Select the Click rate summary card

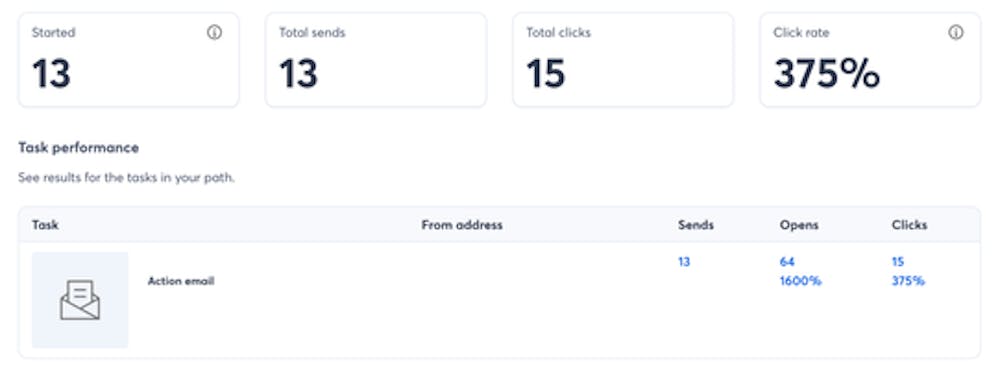(x=870, y=60)
